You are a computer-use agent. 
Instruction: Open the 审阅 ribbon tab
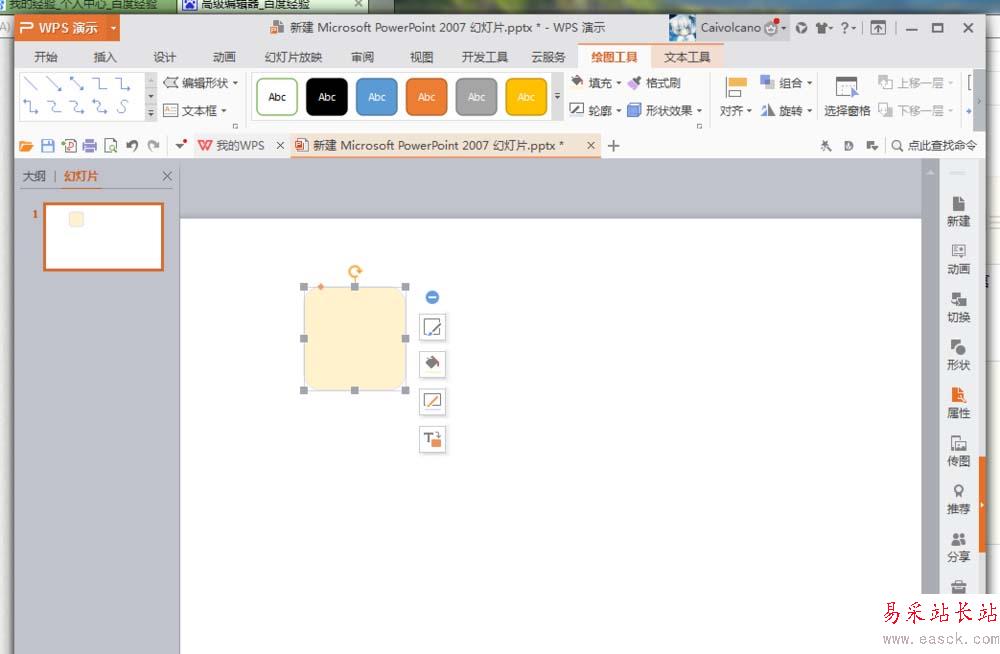click(362, 57)
